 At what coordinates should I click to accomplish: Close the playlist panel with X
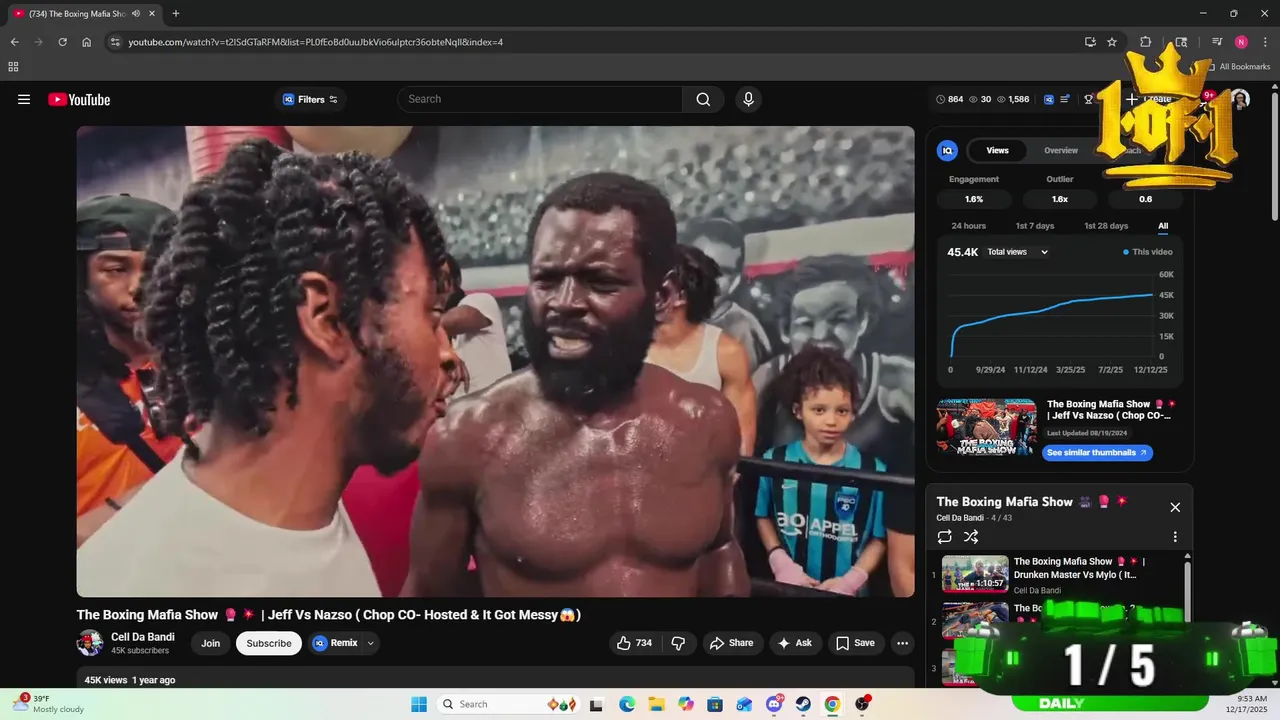[x=1175, y=507]
